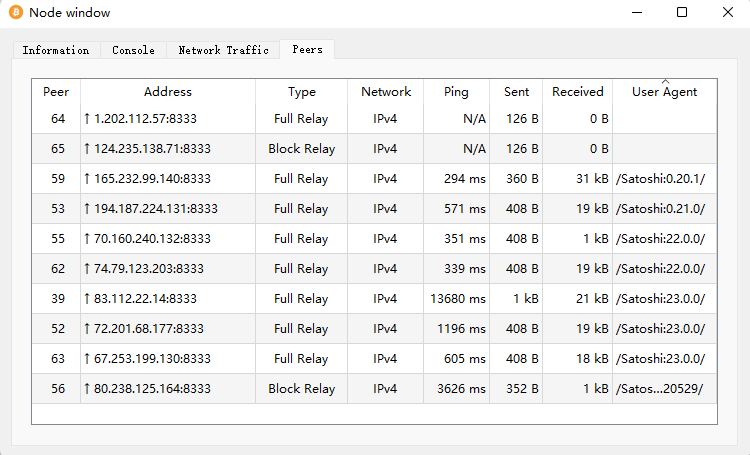This screenshot has height=455, width=750.
Task: Click peer number 39 cell
Action: pyautogui.click(x=57, y=299)
